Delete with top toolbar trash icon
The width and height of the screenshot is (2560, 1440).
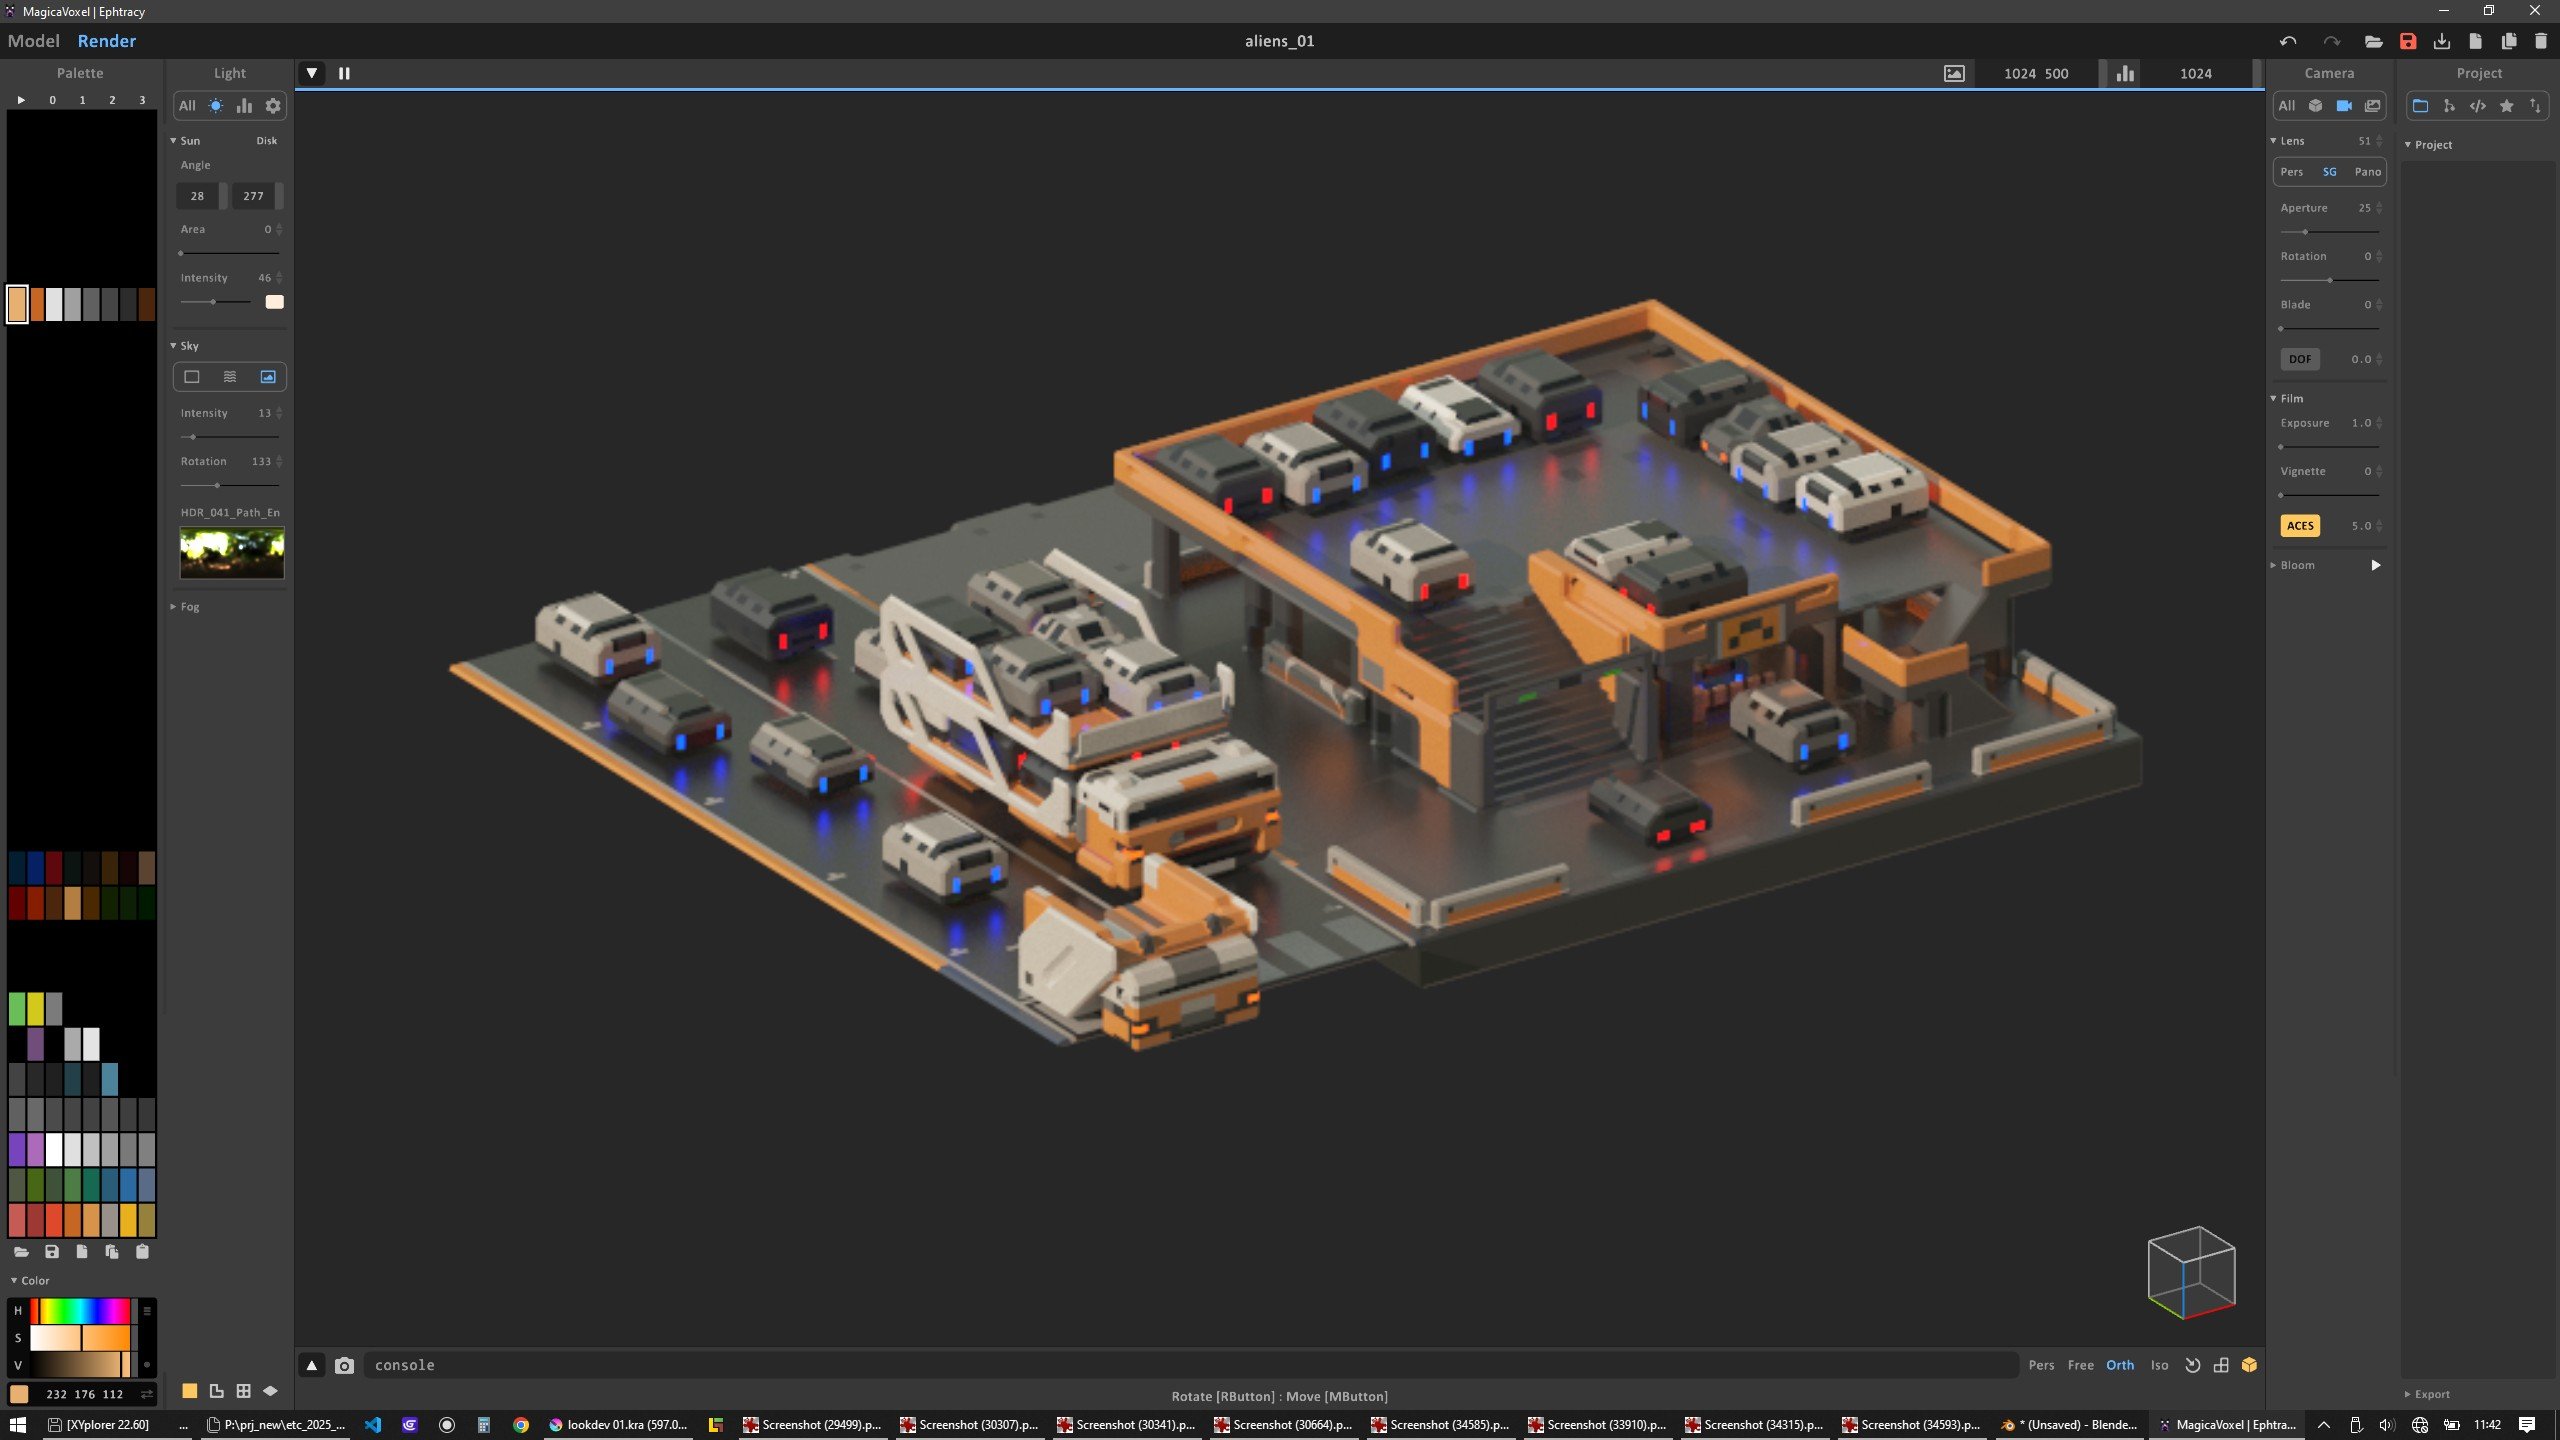pyautogui.click(x=2541, y=41)
